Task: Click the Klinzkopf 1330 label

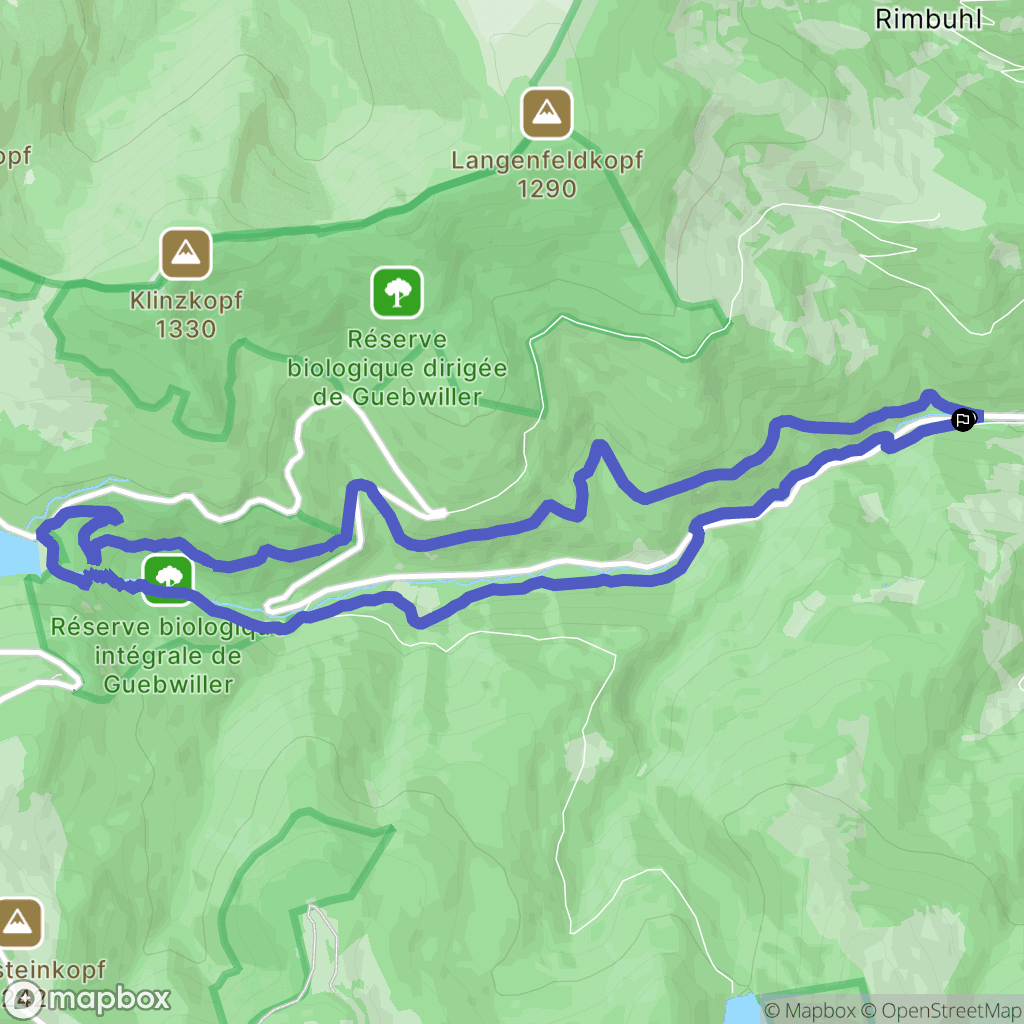Action: pos(186,315)
